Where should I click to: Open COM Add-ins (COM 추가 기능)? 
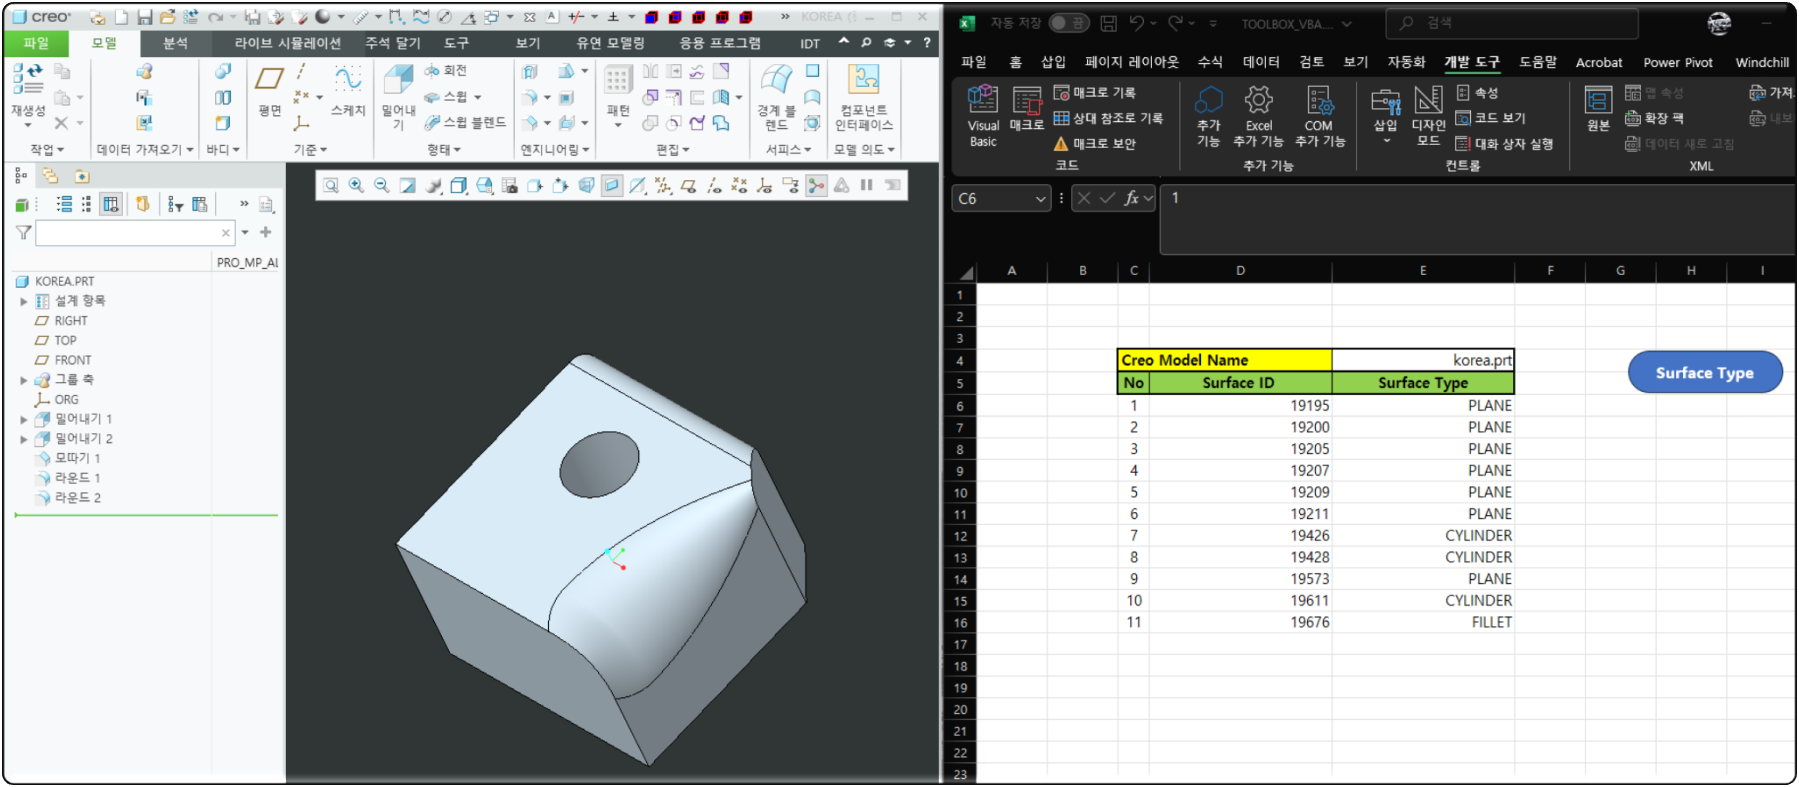1319,116
